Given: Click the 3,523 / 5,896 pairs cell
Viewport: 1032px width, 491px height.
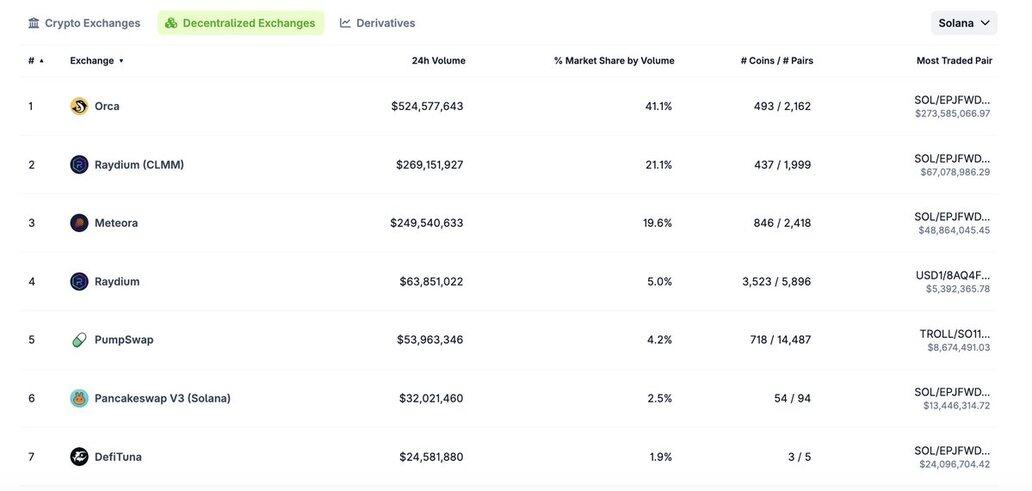Looking at the screenshot, I should point(777,282).
